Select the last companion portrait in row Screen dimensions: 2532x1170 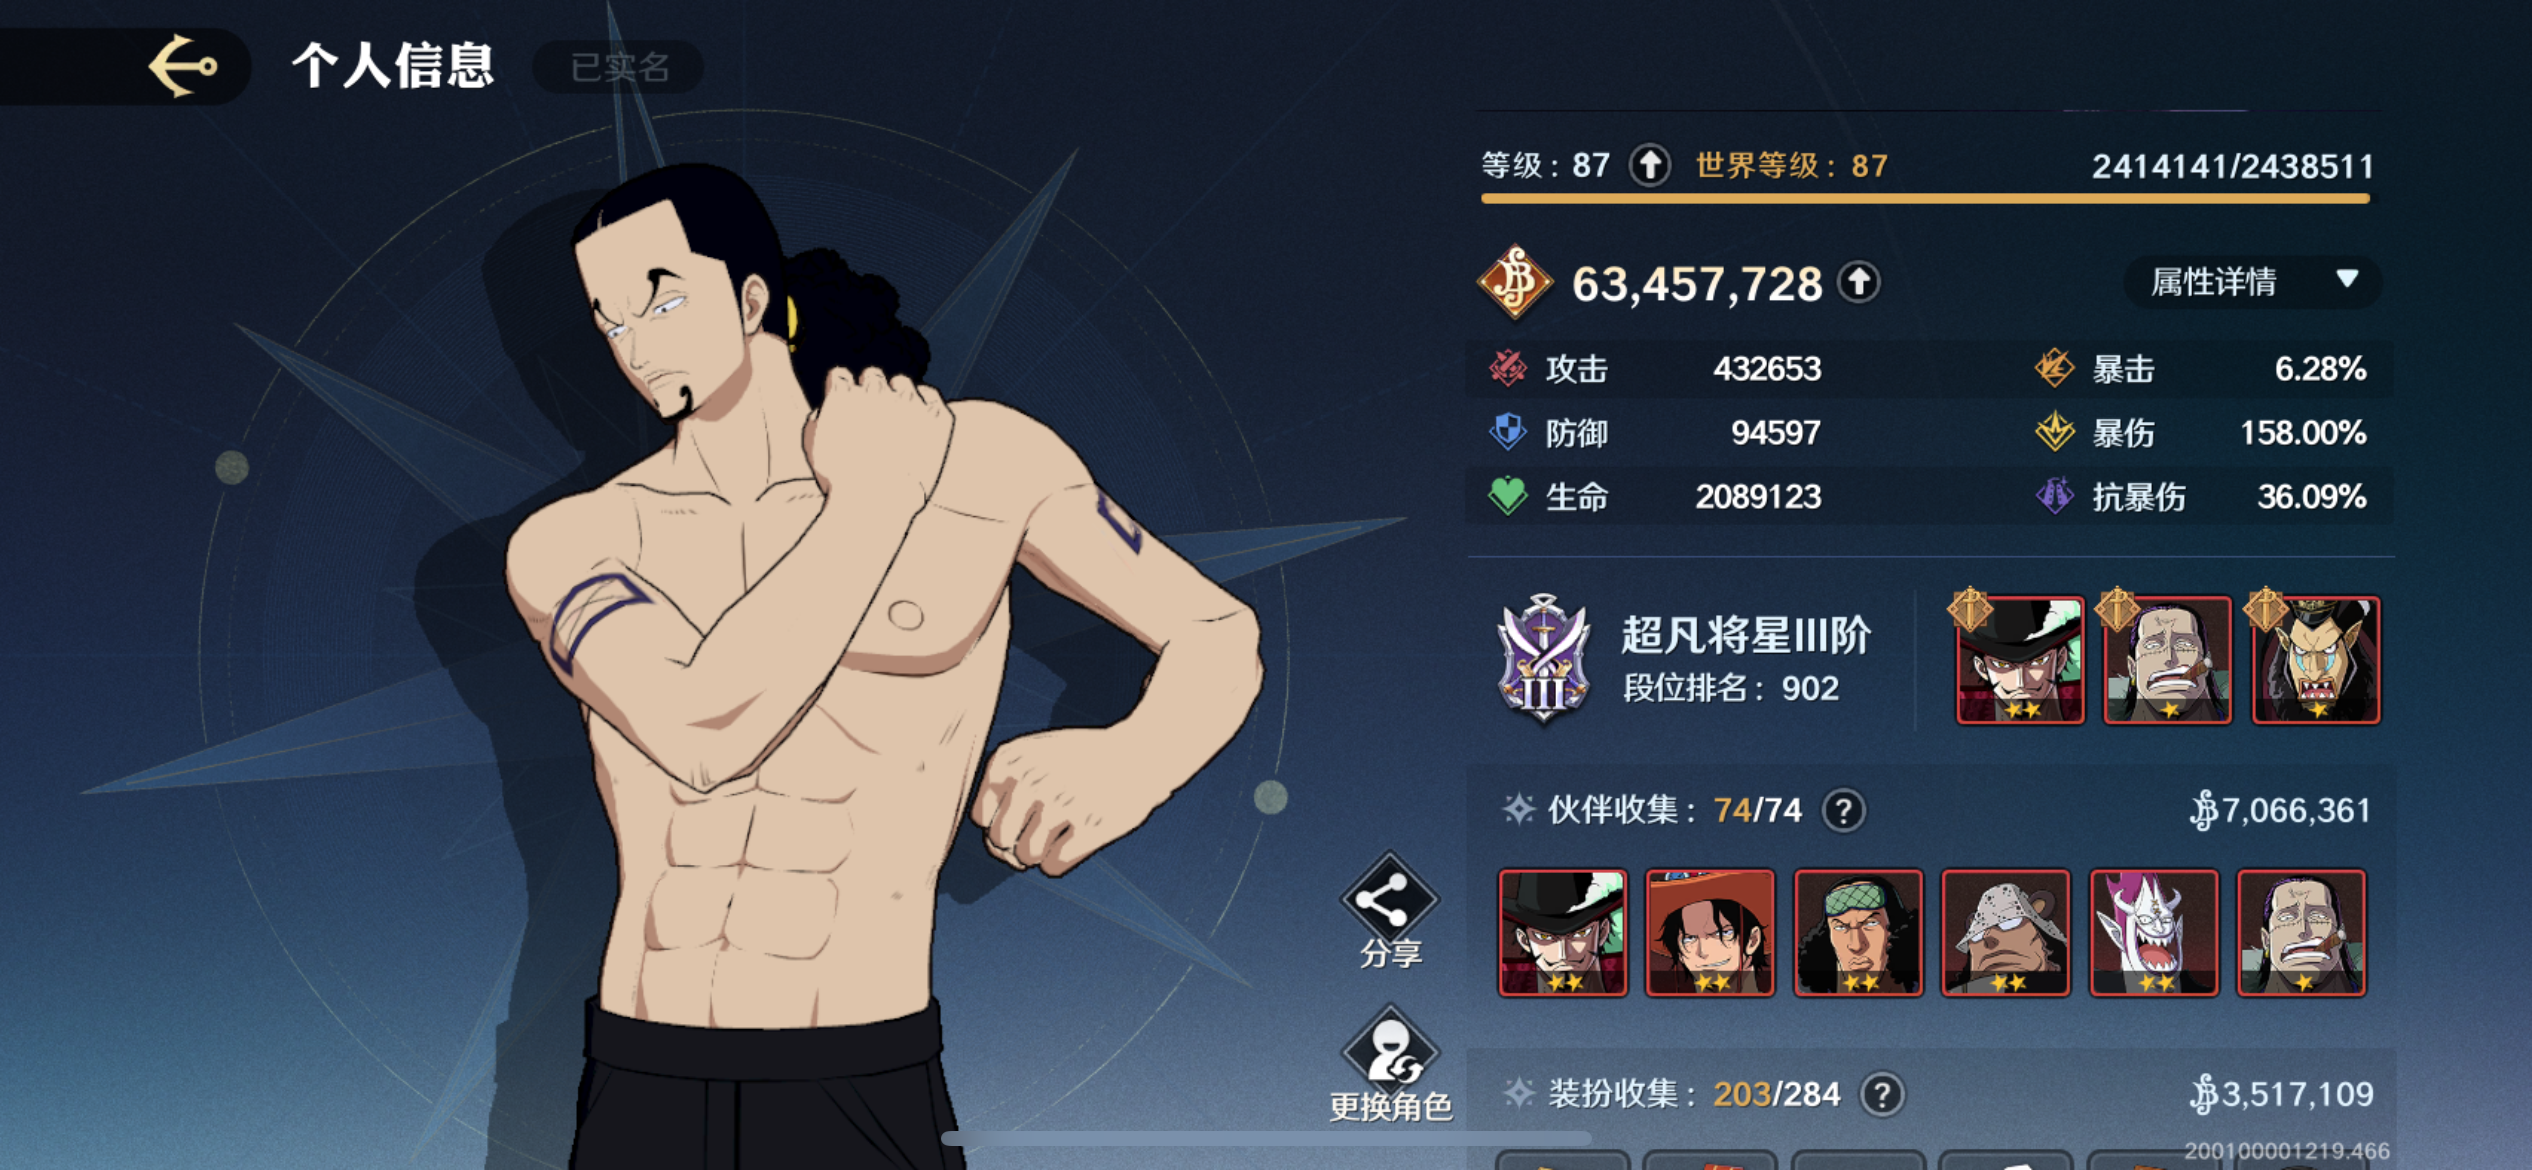coord(2301,933)
